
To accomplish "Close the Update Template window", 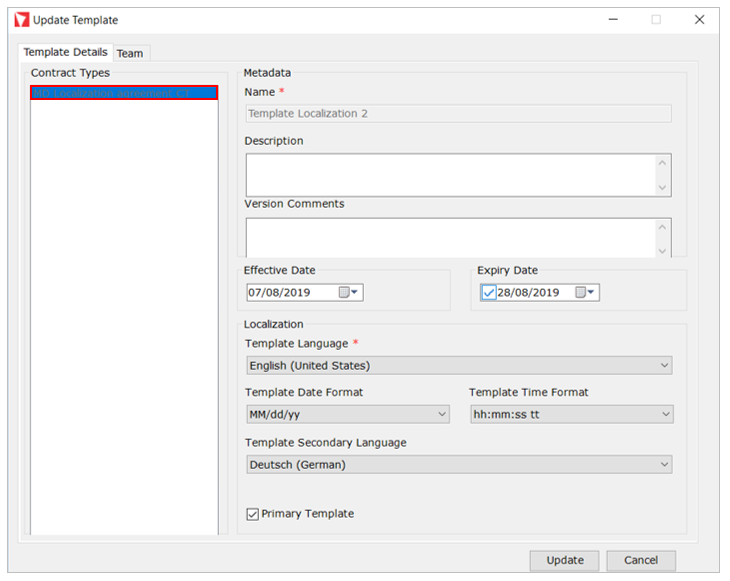I will pyautogui.click(x=699, y=20).
